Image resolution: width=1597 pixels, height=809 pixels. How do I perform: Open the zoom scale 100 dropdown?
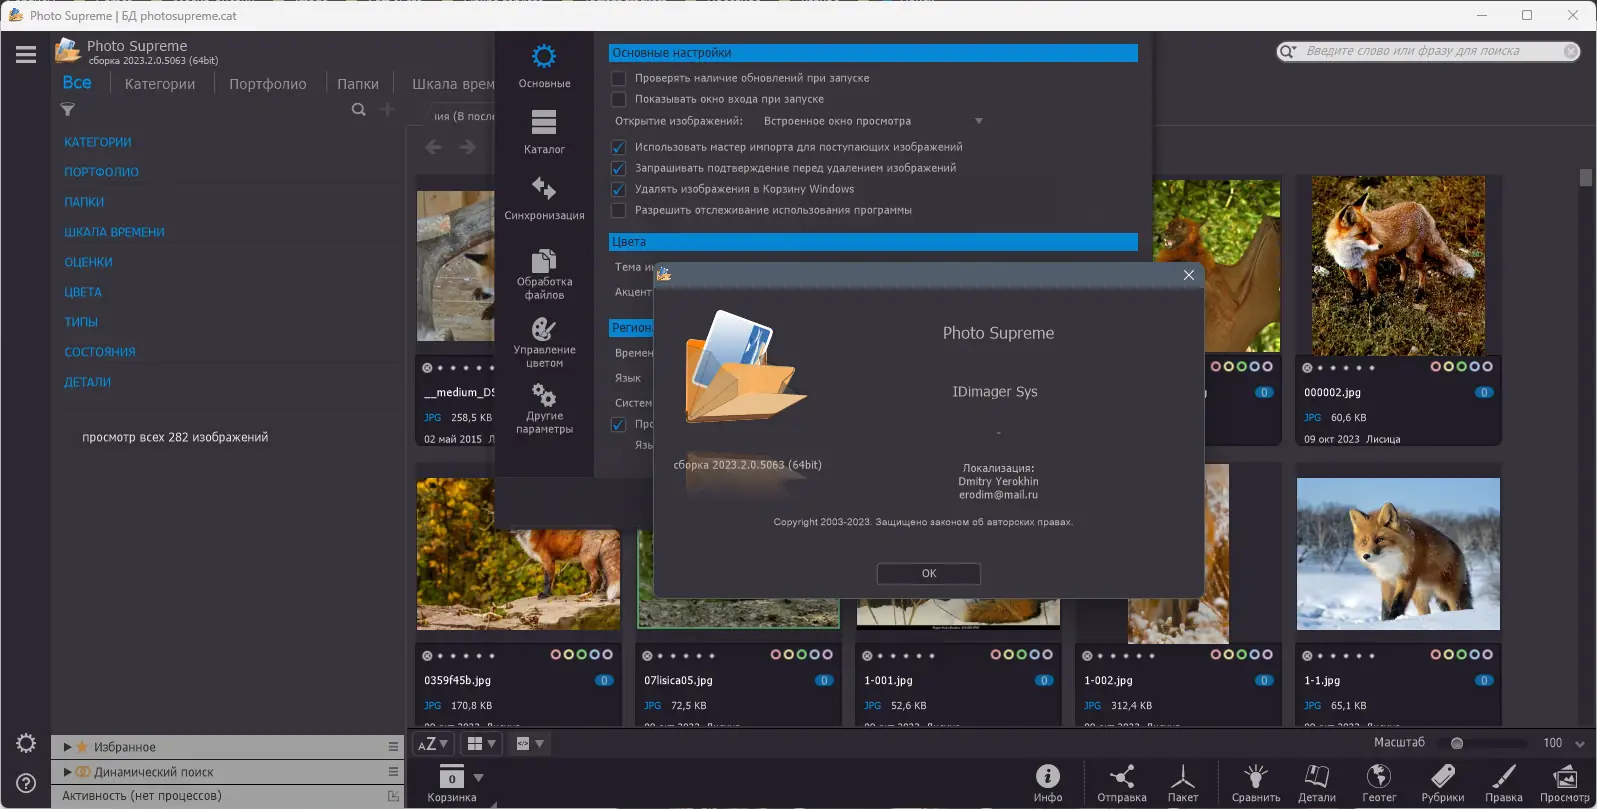1580,744
